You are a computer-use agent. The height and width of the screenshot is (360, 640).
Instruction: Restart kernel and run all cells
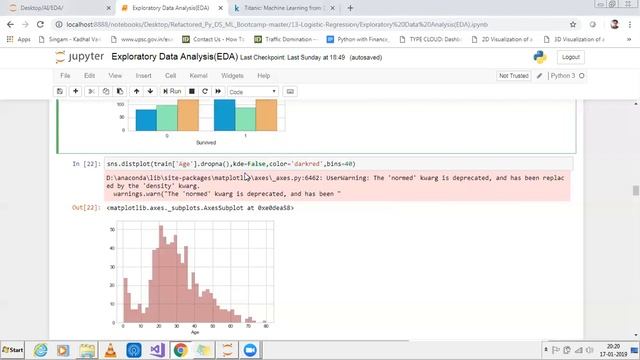pos(218,91)
